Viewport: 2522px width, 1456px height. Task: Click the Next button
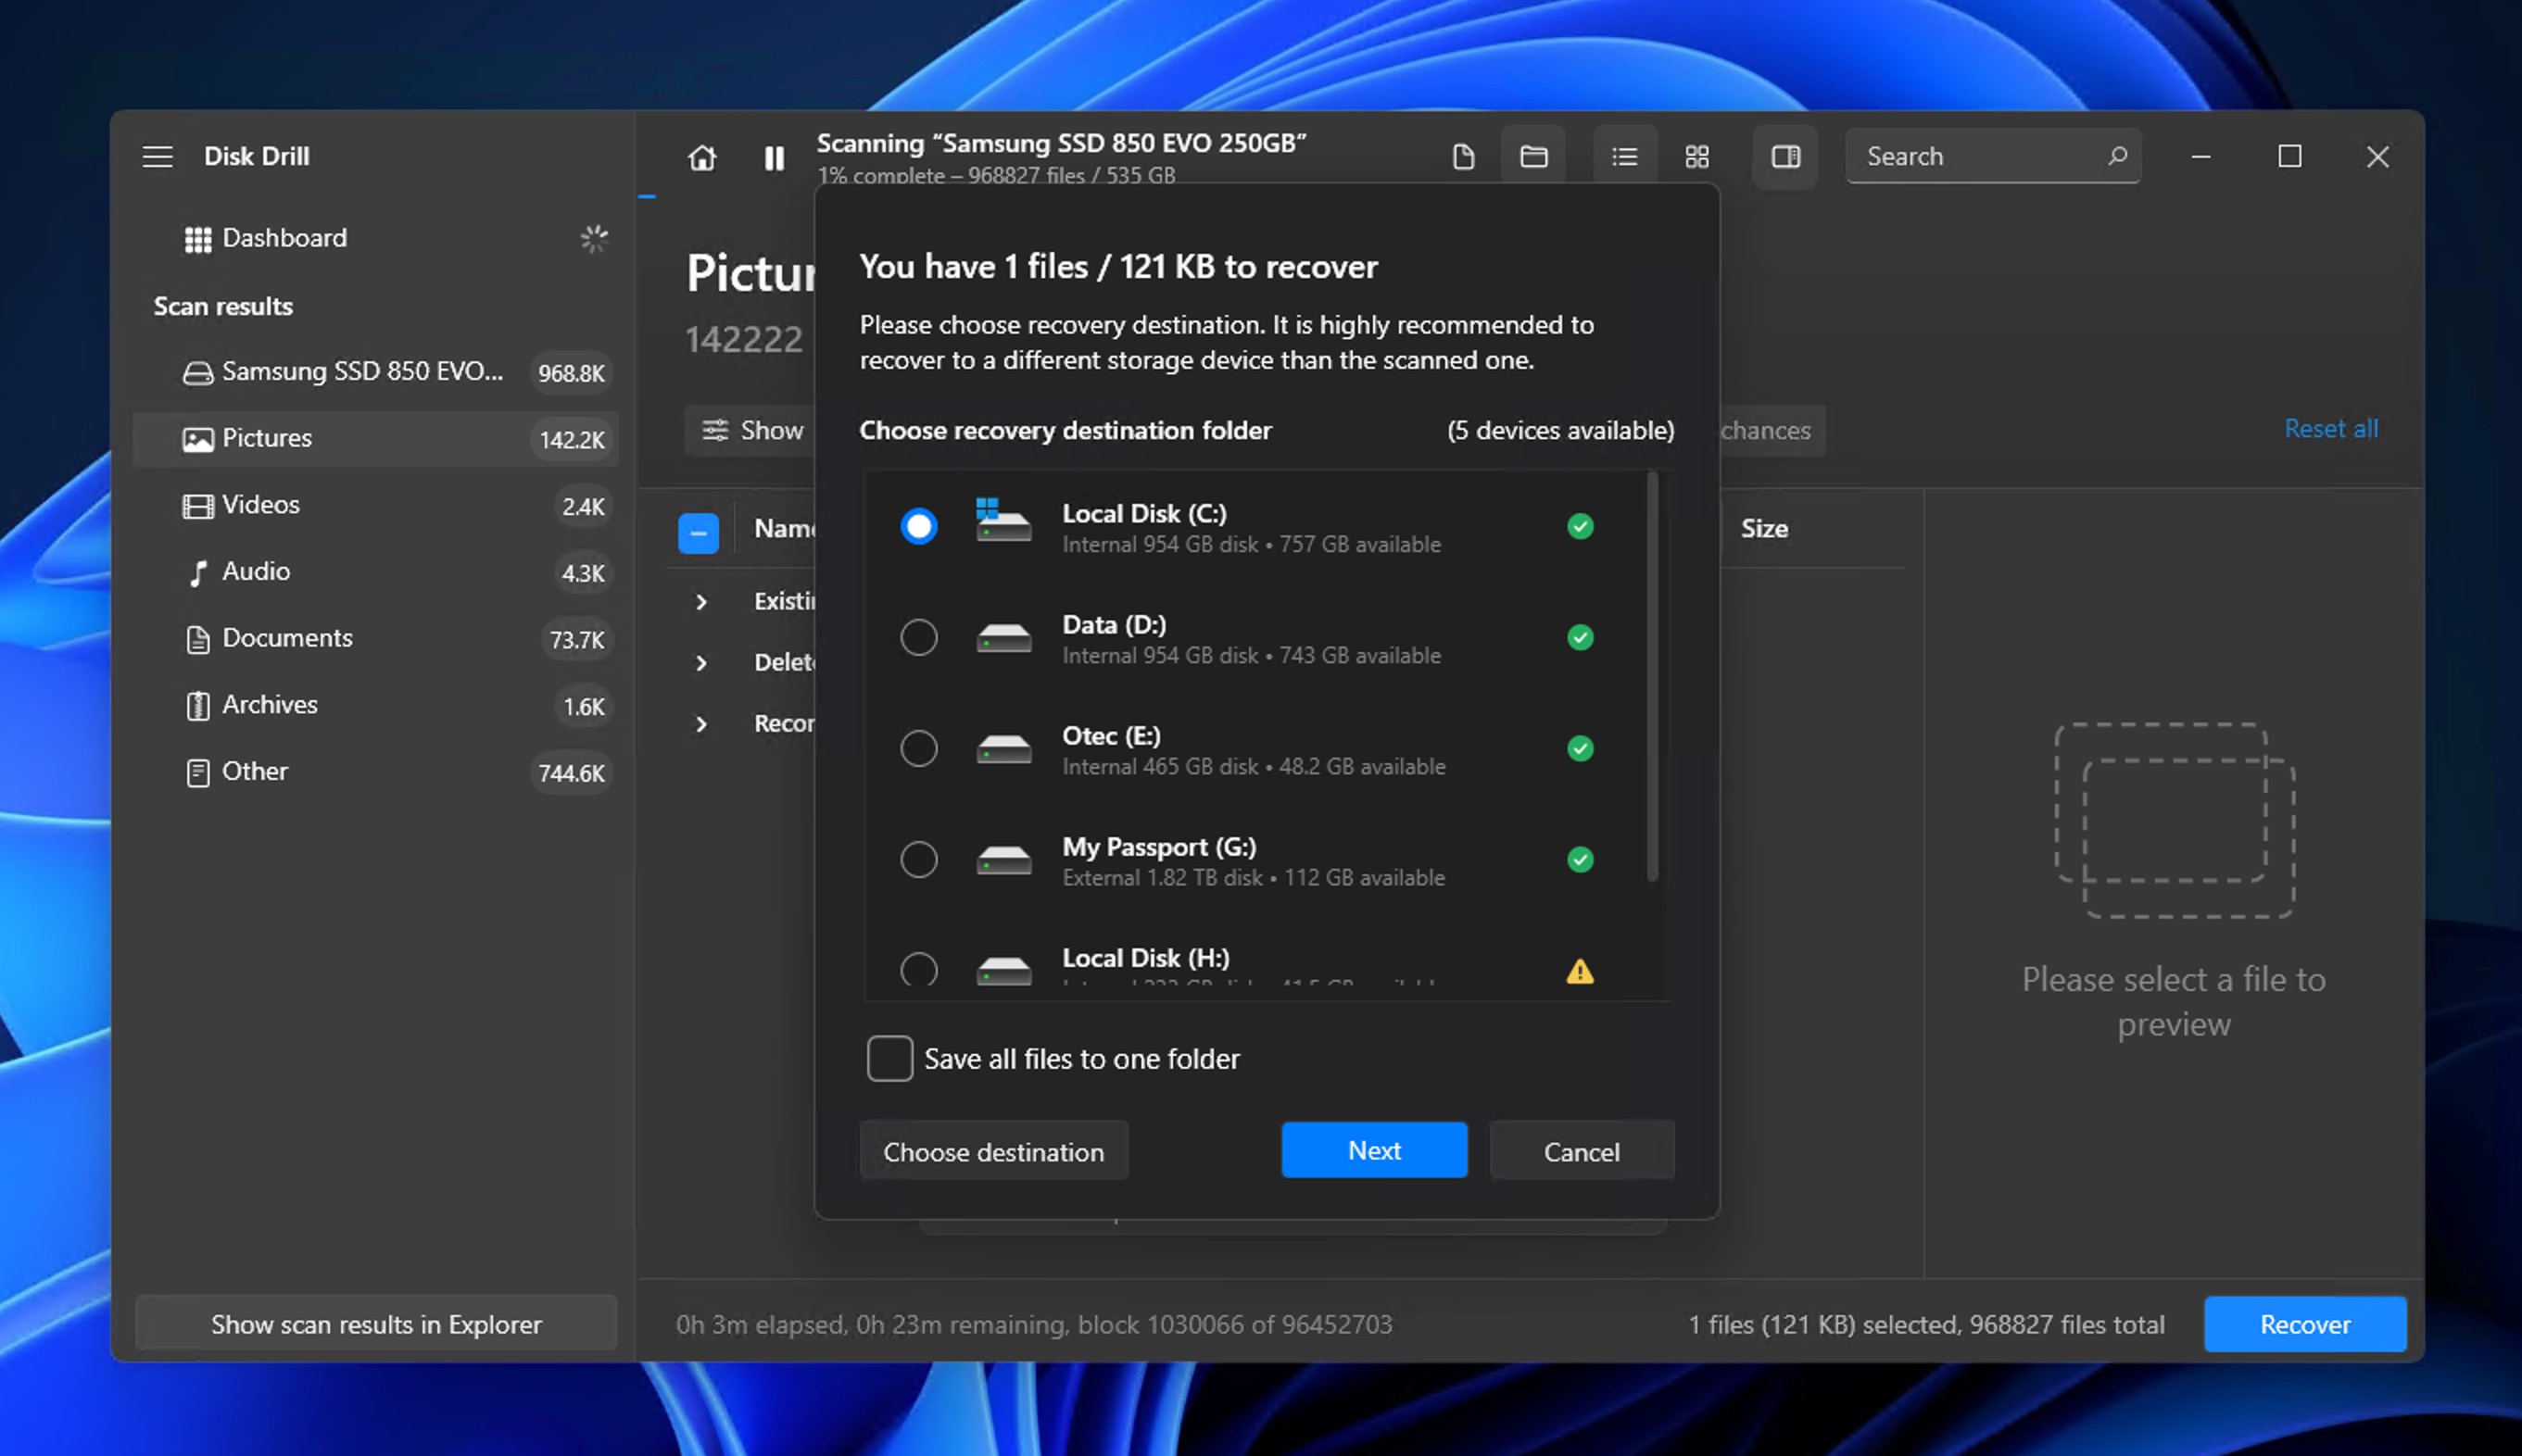pyautogui.click(x=1374, y=1150)
